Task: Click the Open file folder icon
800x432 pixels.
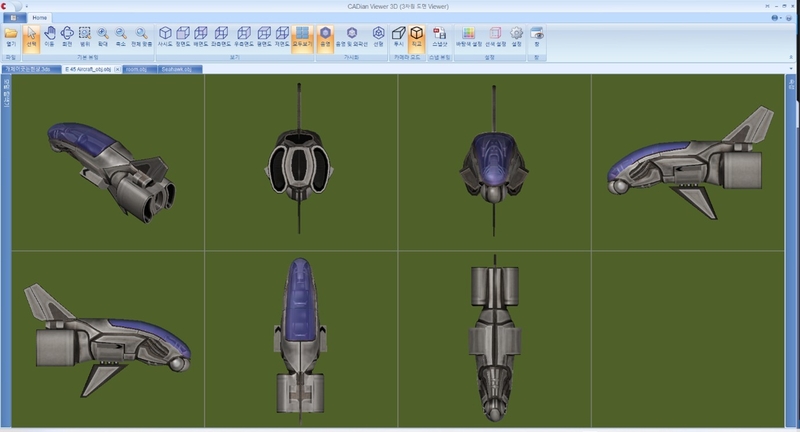Action: pyautogui.click(x=11, y=37)
